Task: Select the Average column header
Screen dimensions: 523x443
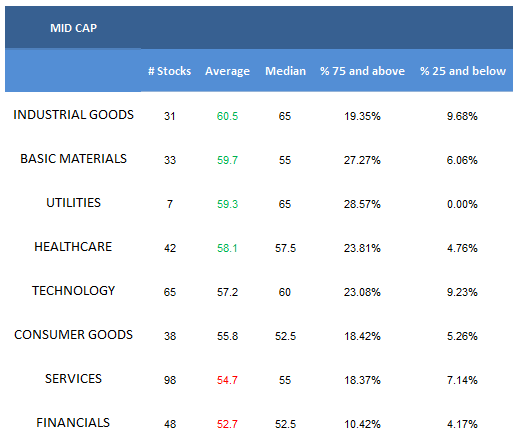Action: [227, 71]
